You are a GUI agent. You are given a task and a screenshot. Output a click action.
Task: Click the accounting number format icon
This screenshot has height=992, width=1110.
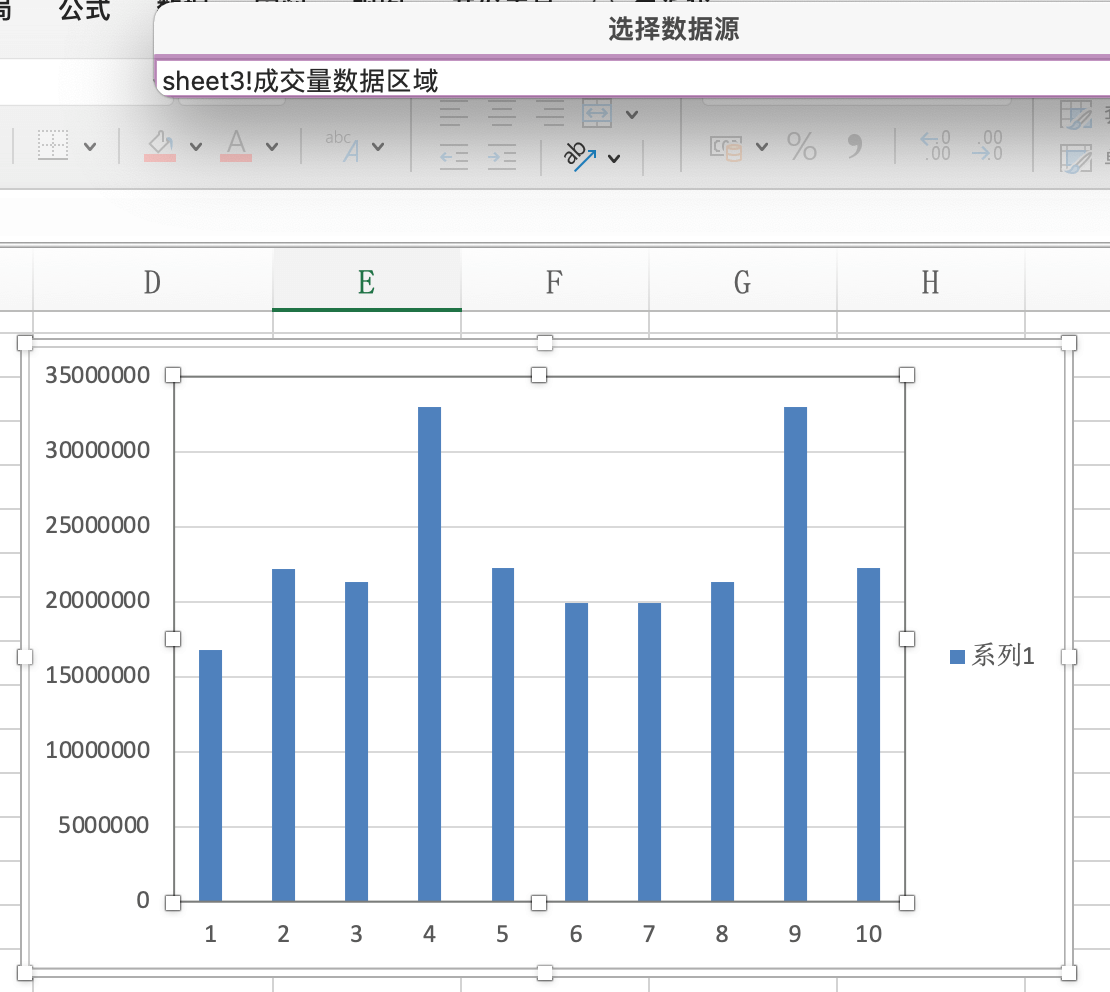tap(726, 147)
